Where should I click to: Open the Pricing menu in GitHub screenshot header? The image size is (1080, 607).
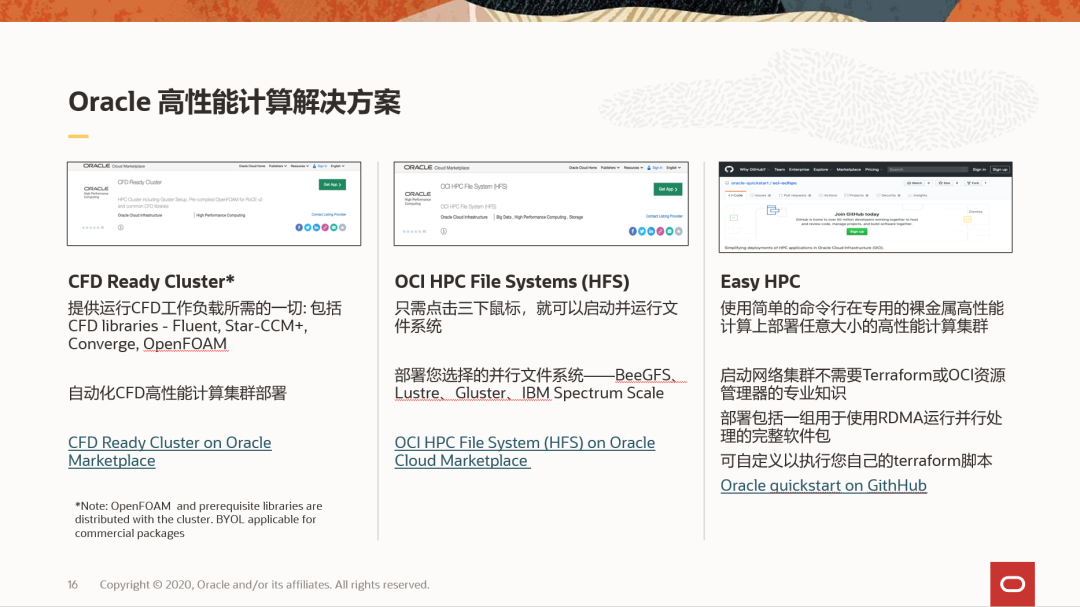point(874,169)
